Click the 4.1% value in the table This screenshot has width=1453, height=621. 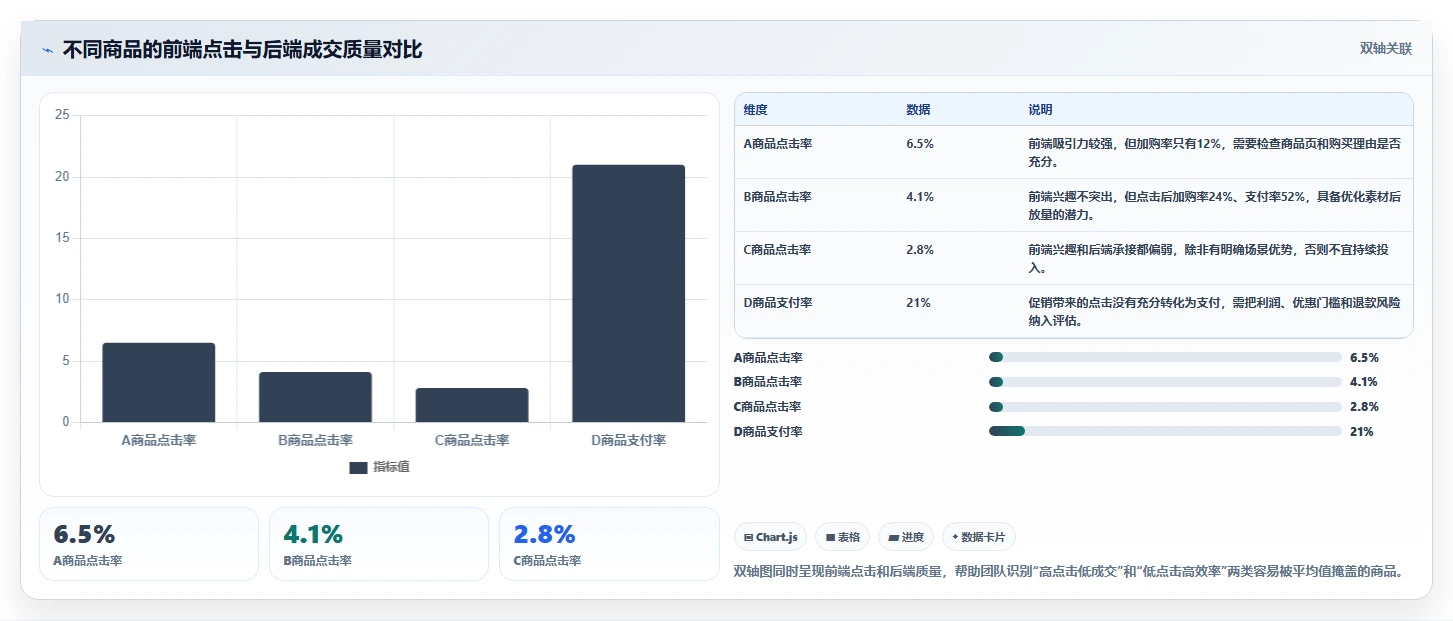[x=920, y=197]
